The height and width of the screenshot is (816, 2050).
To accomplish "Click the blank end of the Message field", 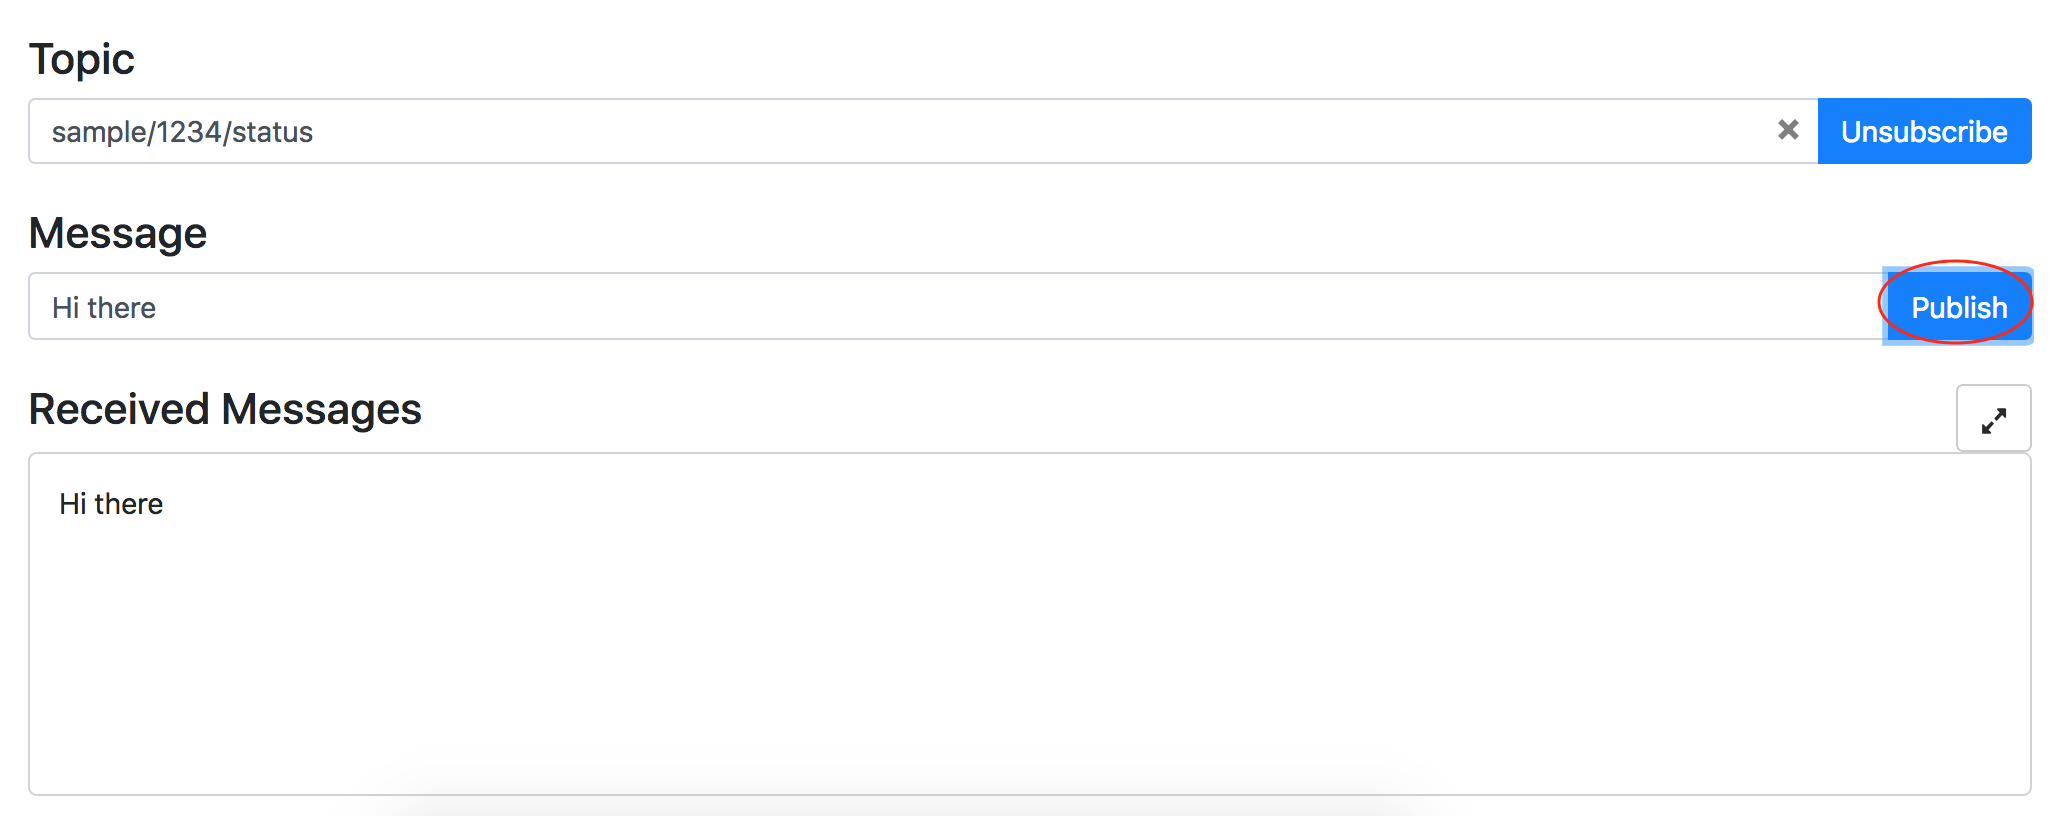I will [1700, 307].
